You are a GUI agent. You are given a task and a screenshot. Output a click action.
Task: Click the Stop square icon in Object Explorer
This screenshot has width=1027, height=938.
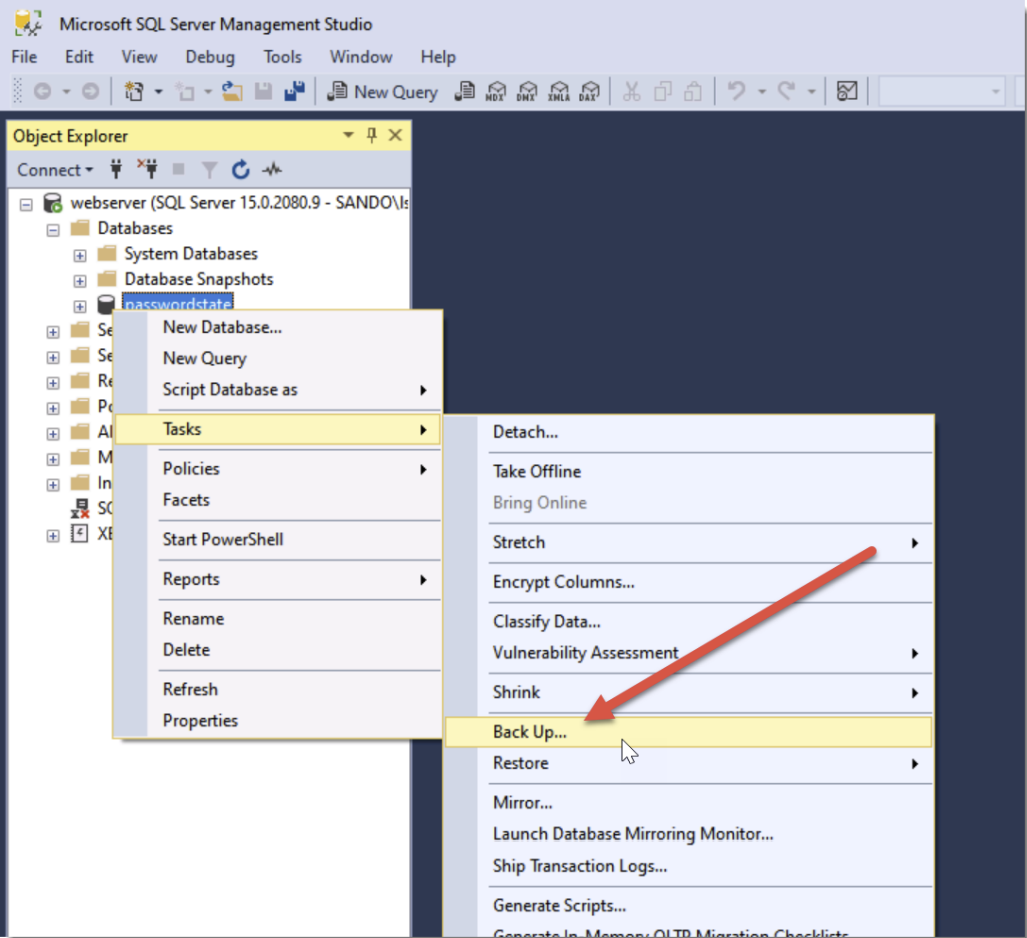pyautogui.click(x=178, y=170)
